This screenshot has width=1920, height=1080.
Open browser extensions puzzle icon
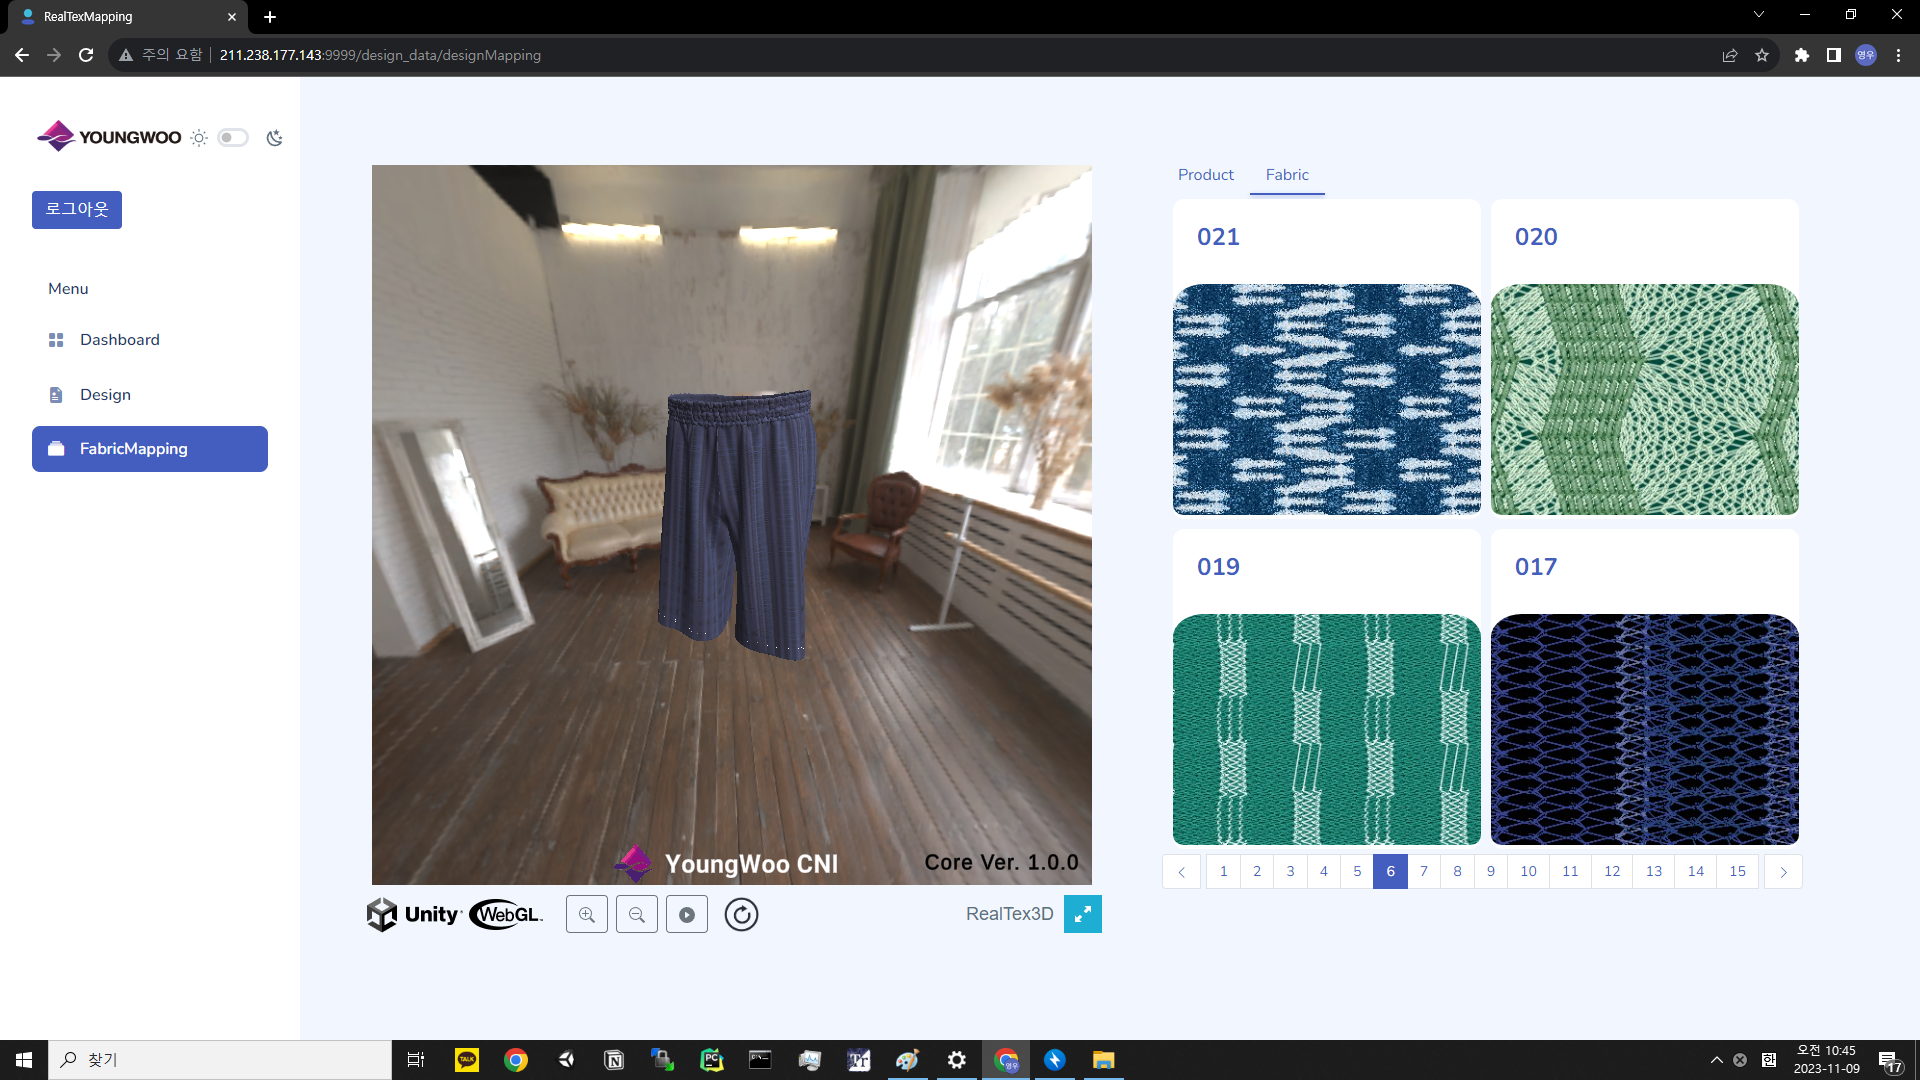click(x=1801, y=55)
